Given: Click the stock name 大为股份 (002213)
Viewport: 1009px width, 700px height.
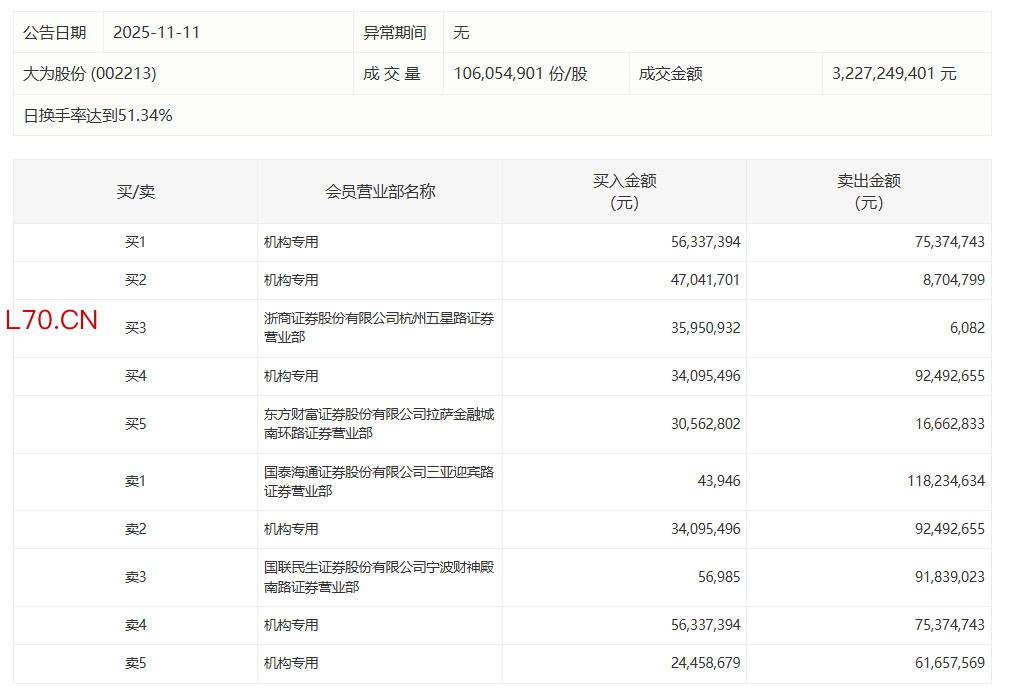Looking at the screenshot, I should pos(90,74).
